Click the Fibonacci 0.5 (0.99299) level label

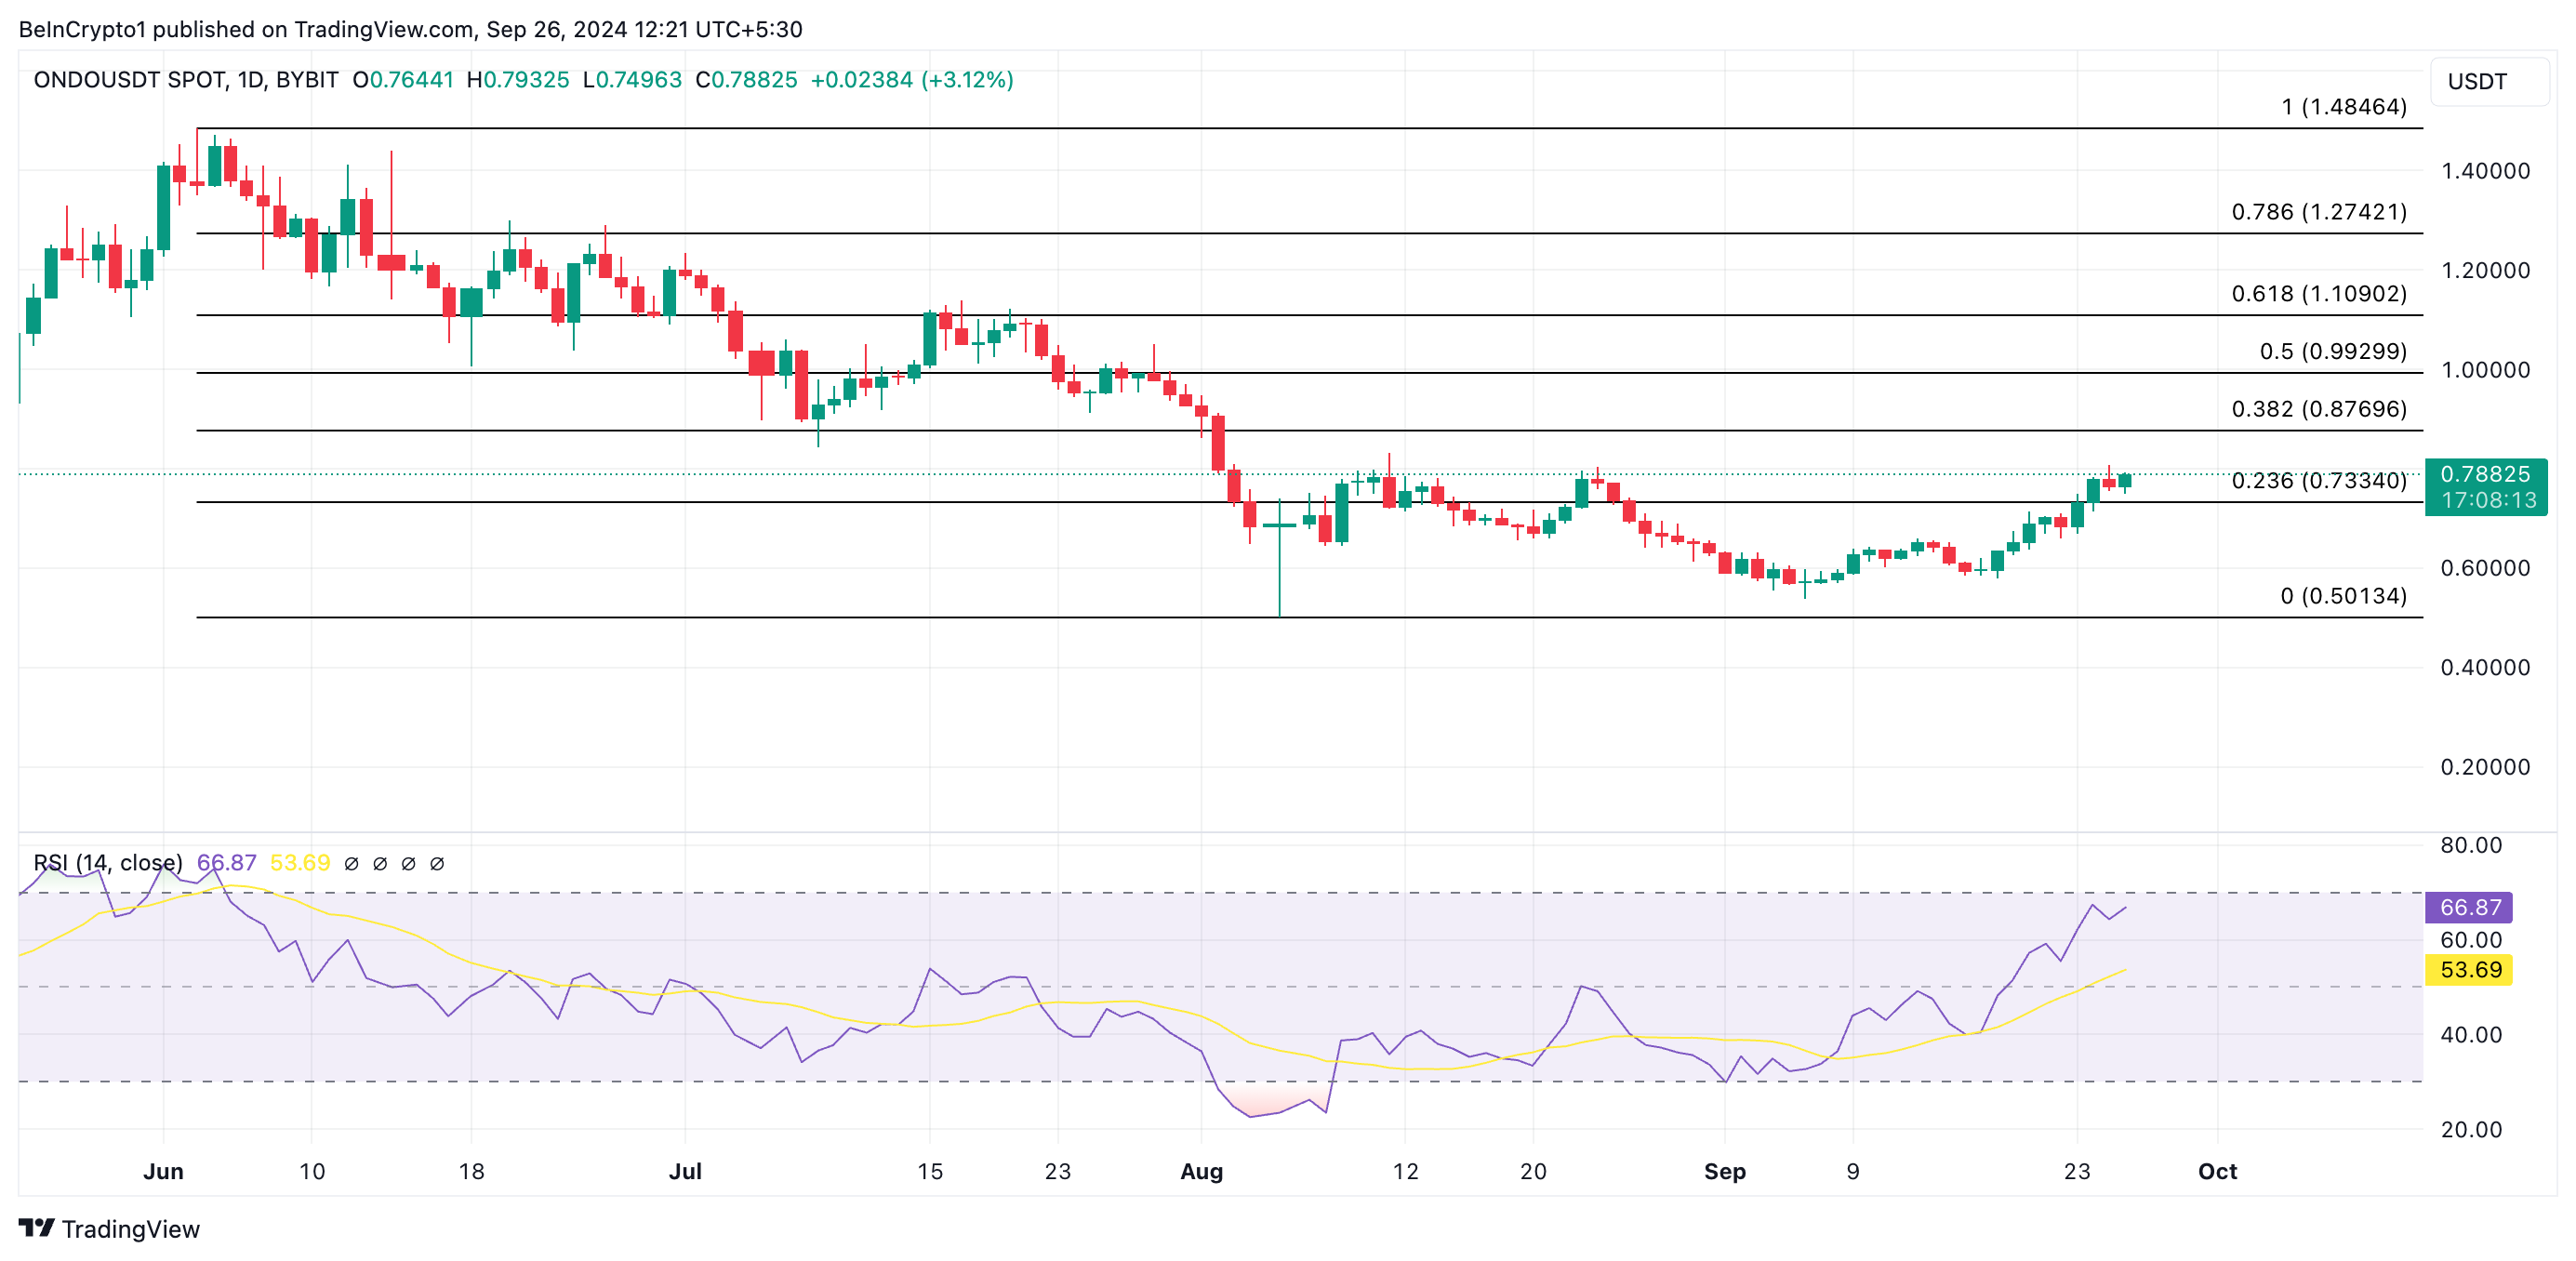pyautogui.click(x=2332, y=352)
